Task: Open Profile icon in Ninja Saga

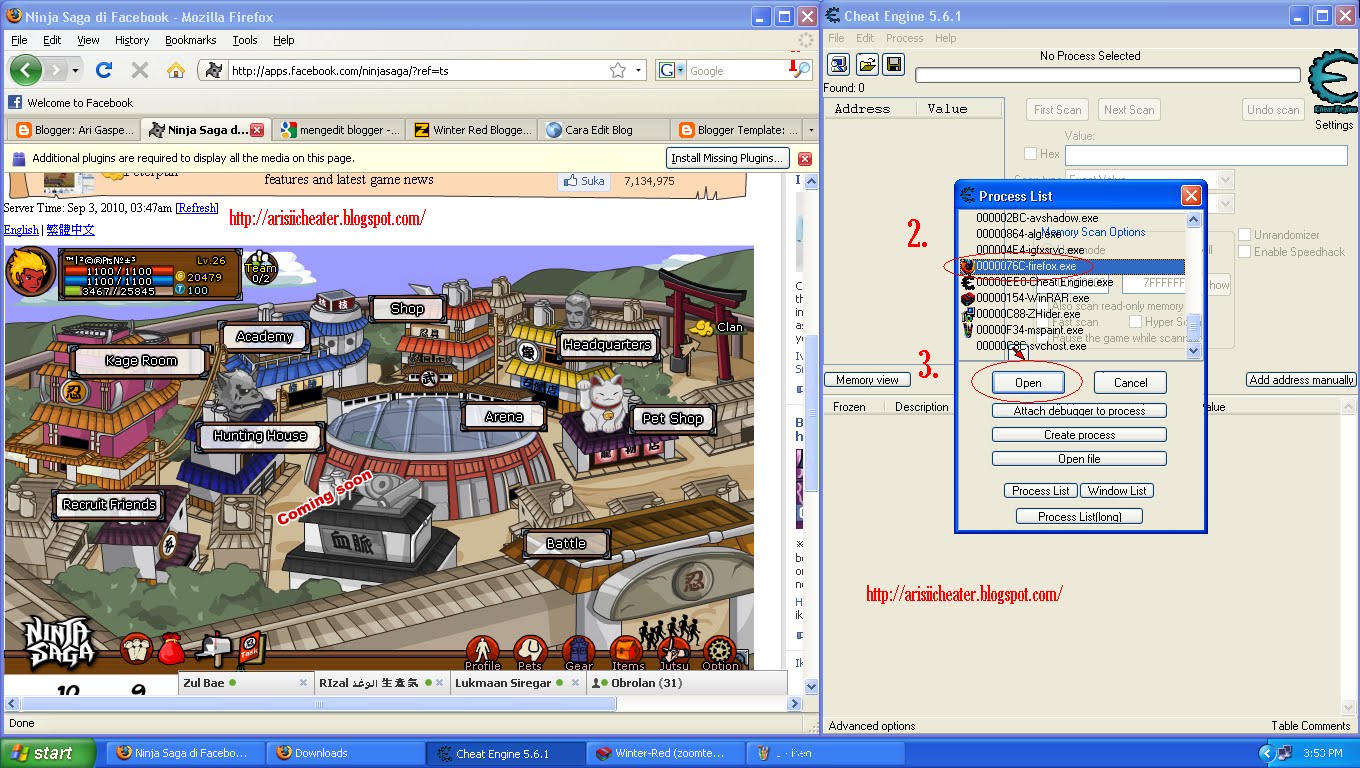Action: 482,653
